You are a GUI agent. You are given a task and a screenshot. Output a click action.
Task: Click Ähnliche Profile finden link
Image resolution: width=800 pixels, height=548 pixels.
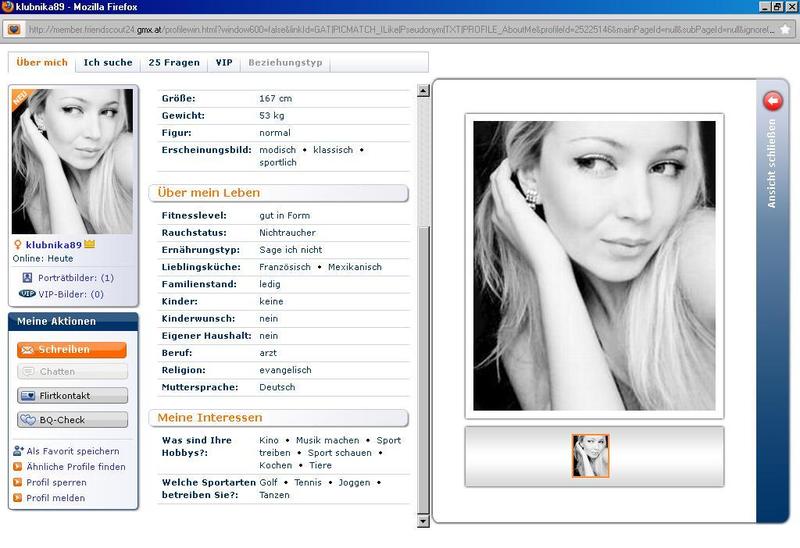tap(76, 467)
